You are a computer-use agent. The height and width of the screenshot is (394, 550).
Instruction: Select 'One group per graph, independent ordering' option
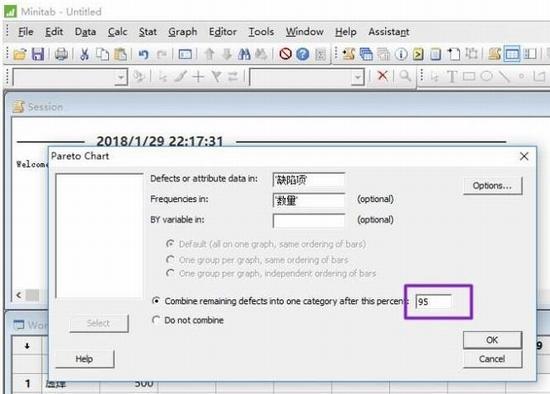pos(170,273)
